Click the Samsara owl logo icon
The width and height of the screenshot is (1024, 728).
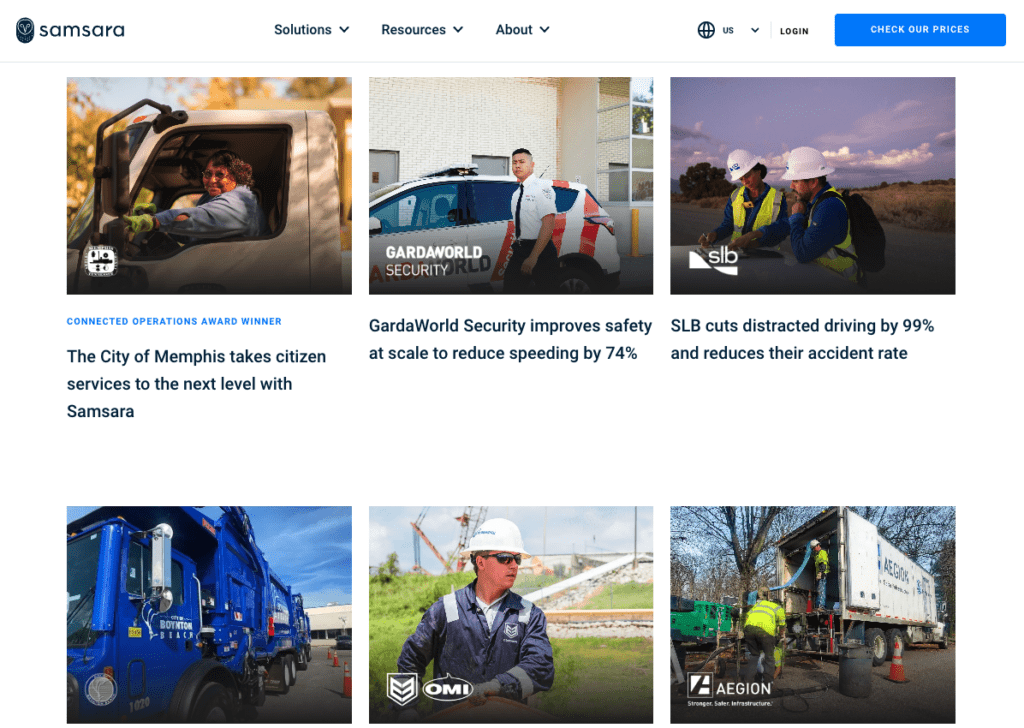point(25,30)
